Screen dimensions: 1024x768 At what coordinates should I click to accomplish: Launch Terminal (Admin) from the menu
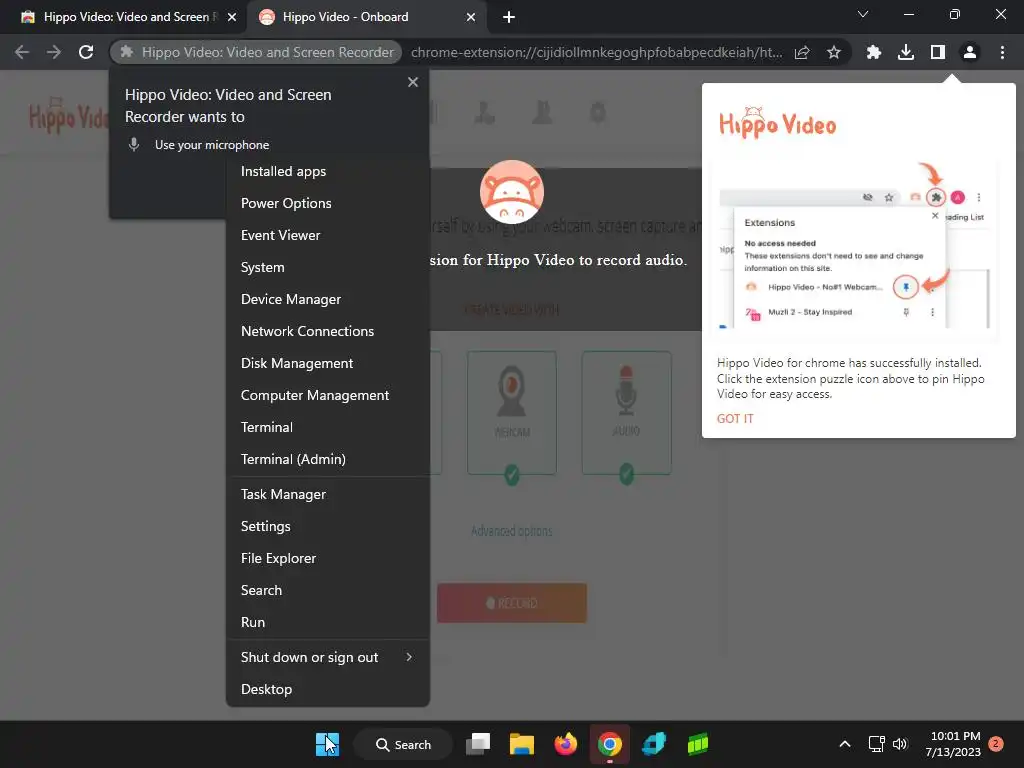click(327, 459)
